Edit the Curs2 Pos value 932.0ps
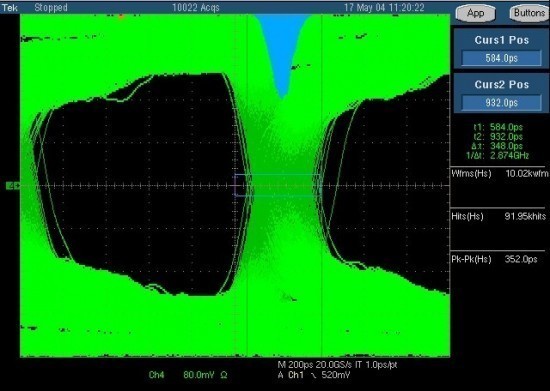The height and width of the screenshot is (391, 550). click(502, 103)
